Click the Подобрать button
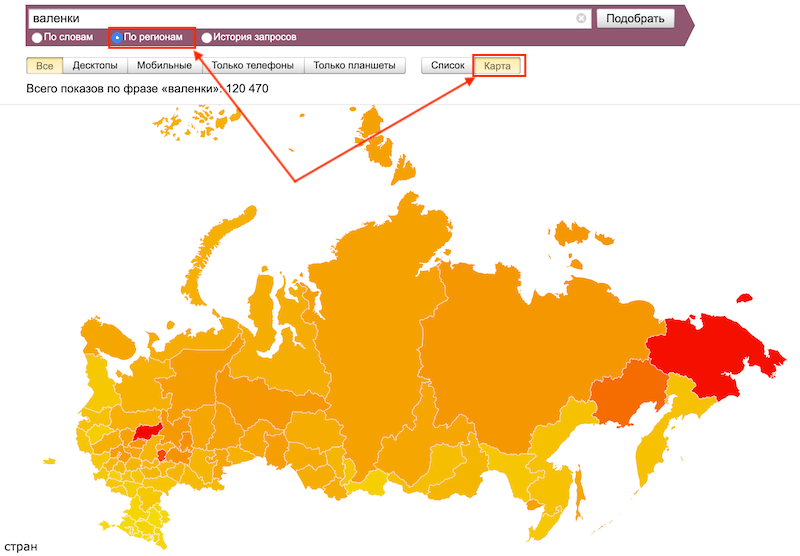800x556 pixels. pyautogui.click(x=635, y=18)
